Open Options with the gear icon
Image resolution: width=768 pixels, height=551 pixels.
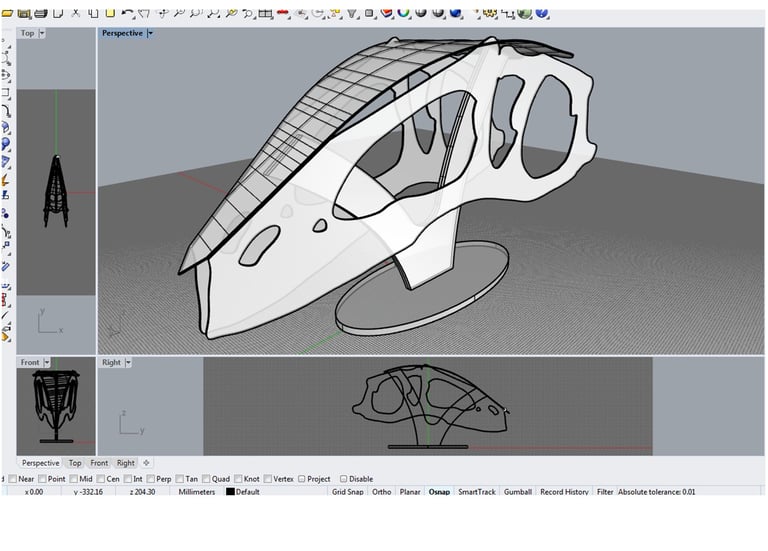490,13
